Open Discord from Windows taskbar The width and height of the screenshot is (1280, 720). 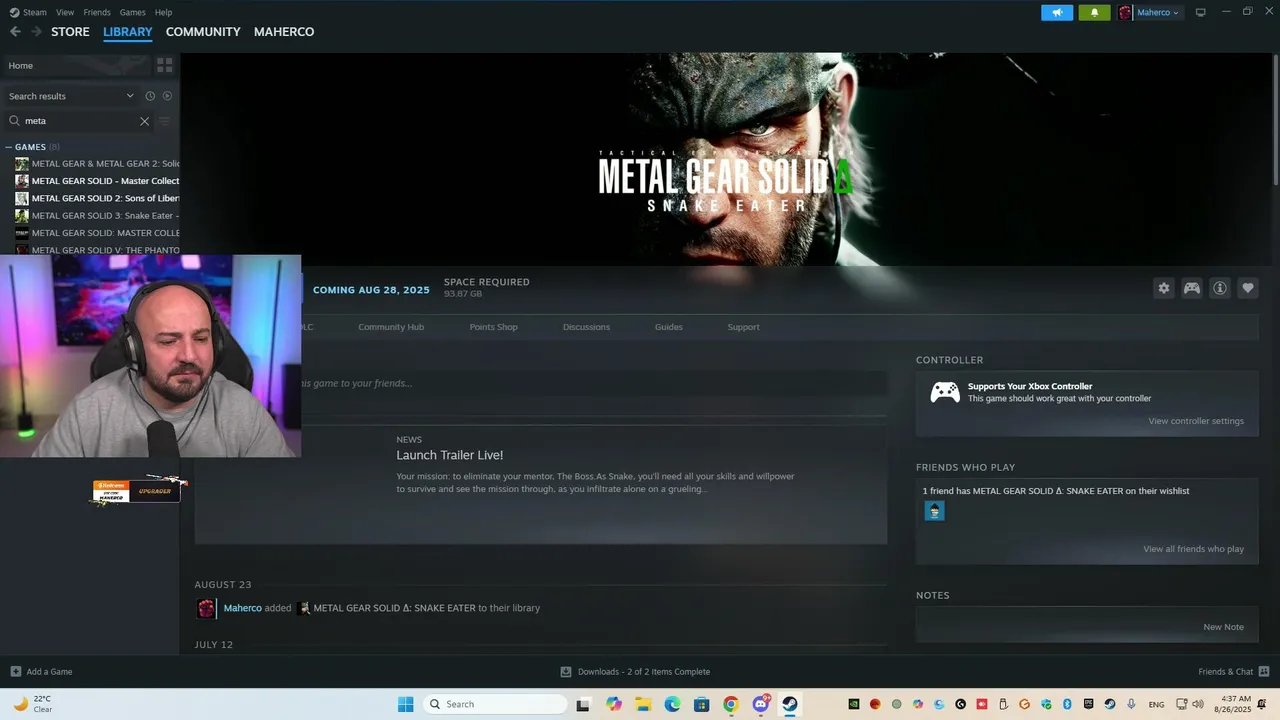point(761,704)
